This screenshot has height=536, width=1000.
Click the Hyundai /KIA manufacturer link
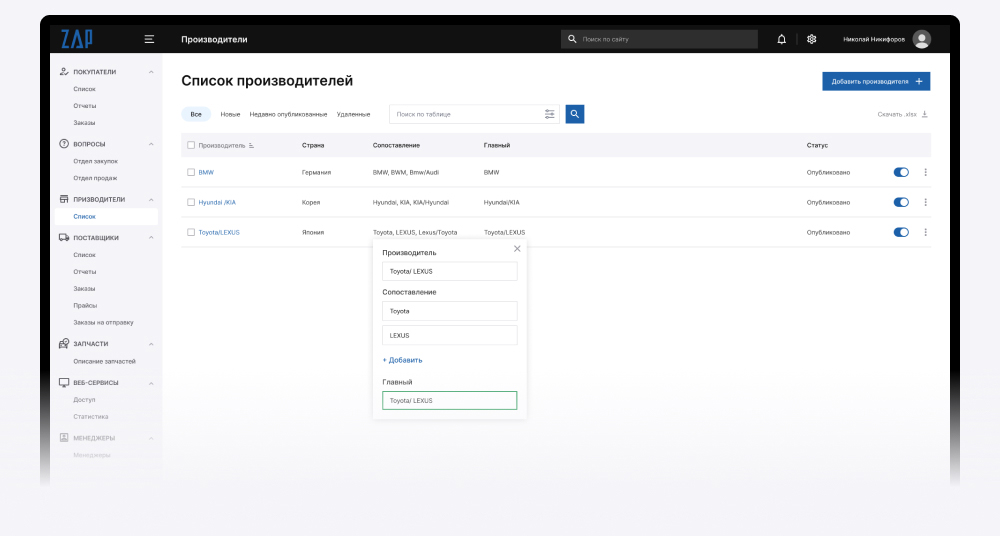(217, 202)
